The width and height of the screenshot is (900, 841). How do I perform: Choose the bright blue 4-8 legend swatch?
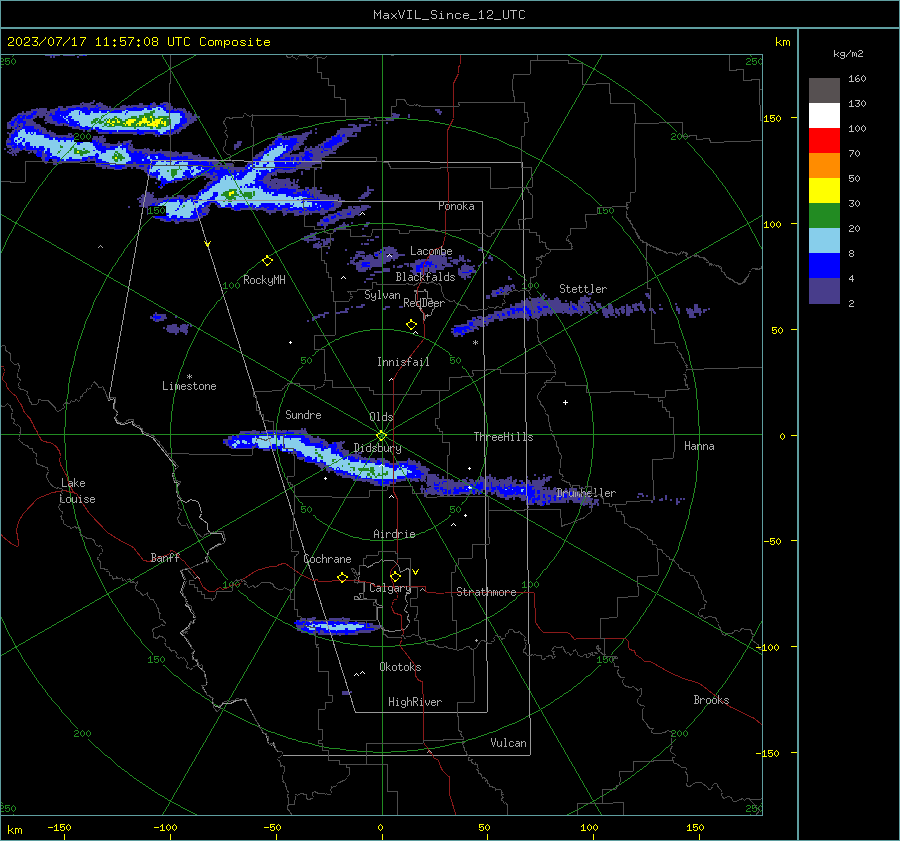tap(824, 265)
